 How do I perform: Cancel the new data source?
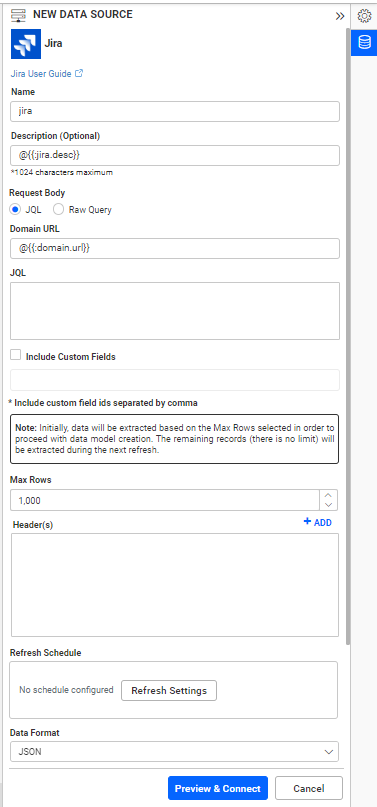click(x=309, y=788)
